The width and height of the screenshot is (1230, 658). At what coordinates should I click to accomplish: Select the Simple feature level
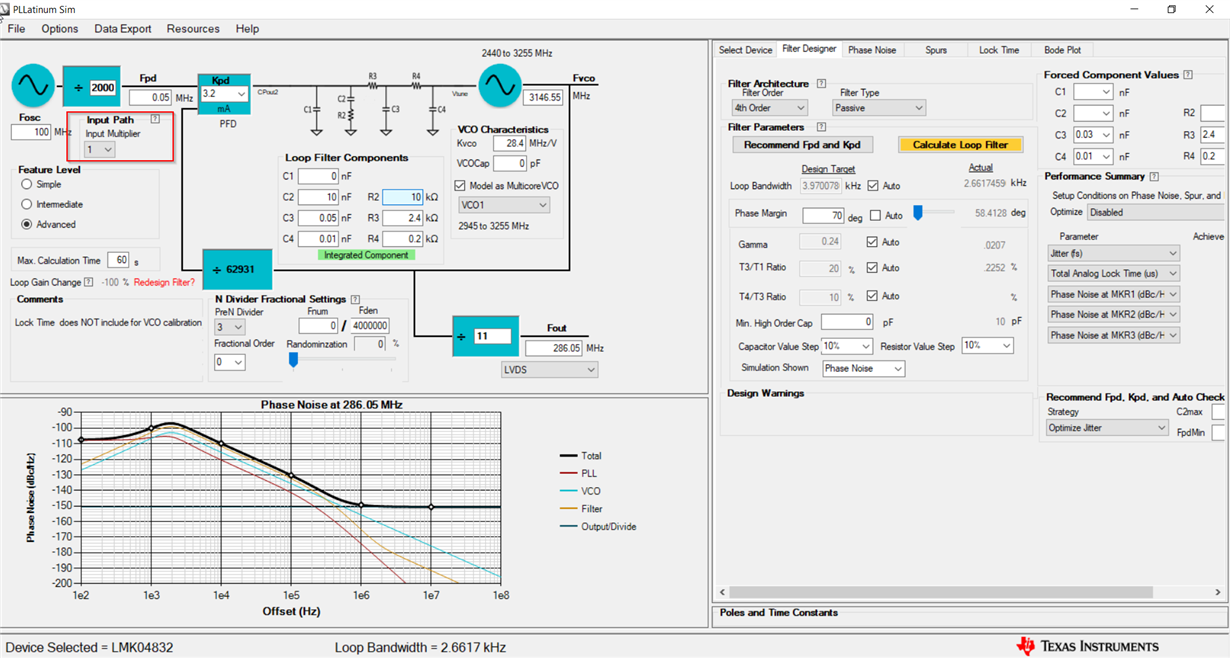tap(27, 185)
